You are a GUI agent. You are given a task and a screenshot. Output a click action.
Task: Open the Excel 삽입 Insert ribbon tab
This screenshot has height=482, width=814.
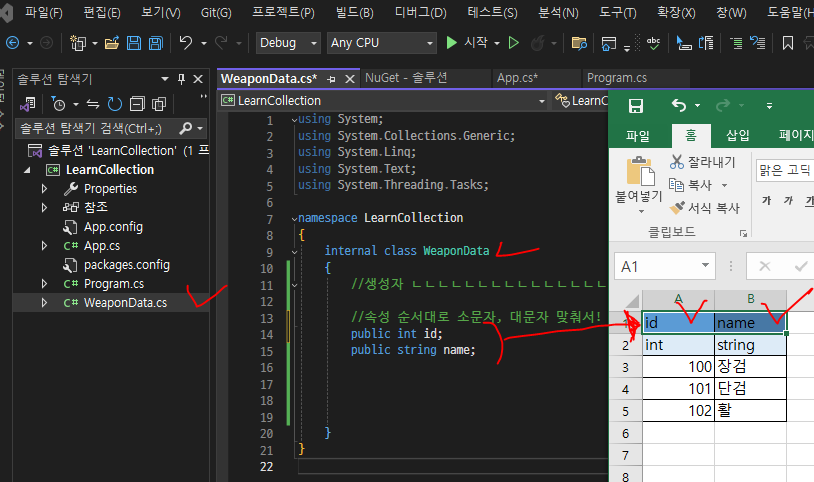tap(737, 136)
